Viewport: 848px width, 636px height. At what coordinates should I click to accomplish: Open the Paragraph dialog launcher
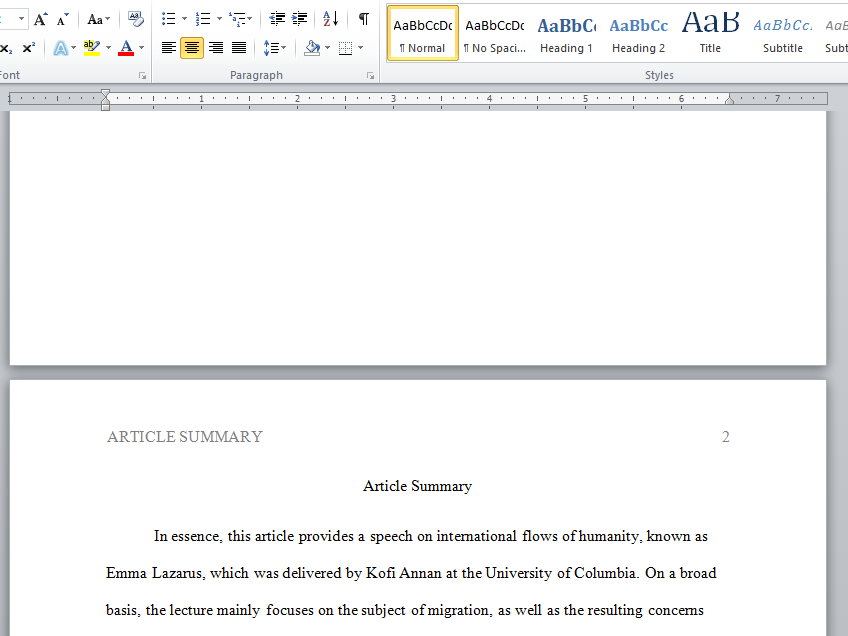pyautogui.click(x=370, y=76)
